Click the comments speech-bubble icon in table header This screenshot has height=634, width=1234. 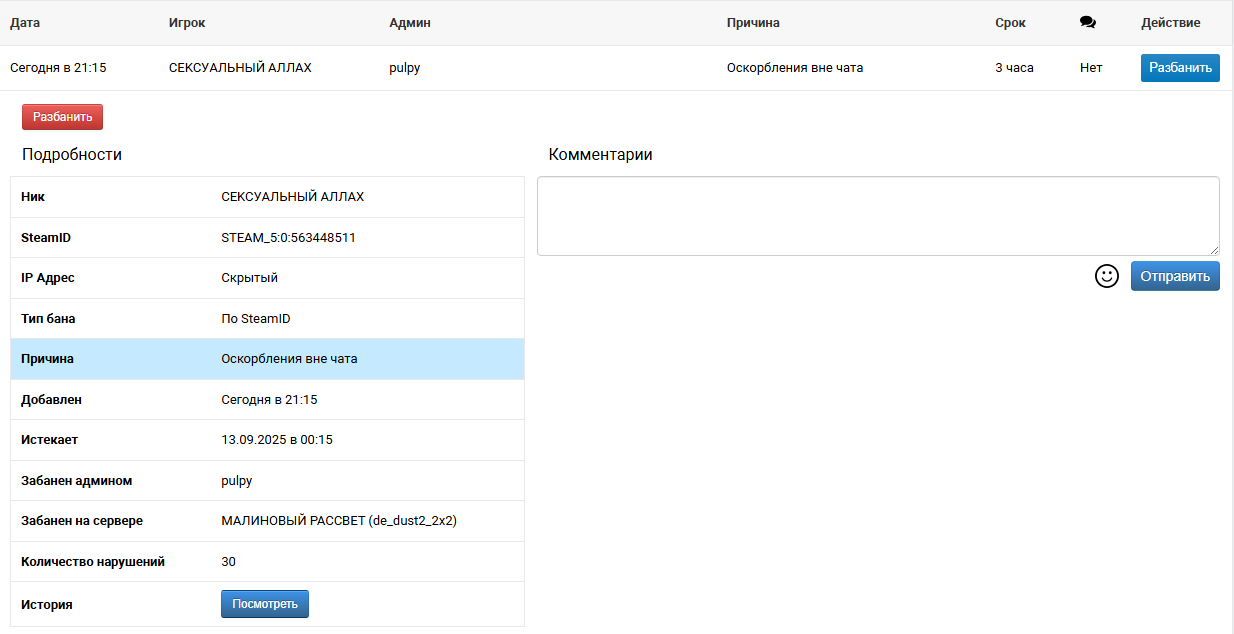tap(1088, 23)
